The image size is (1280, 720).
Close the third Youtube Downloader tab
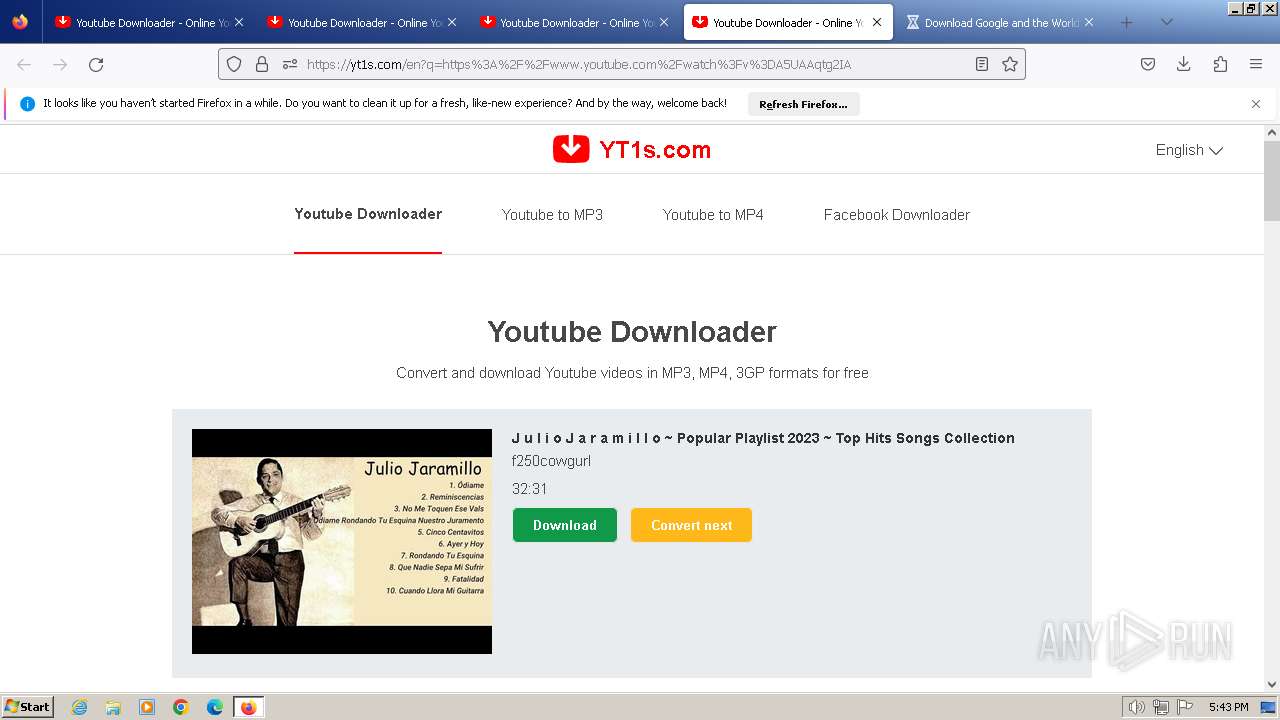point(663,22)
